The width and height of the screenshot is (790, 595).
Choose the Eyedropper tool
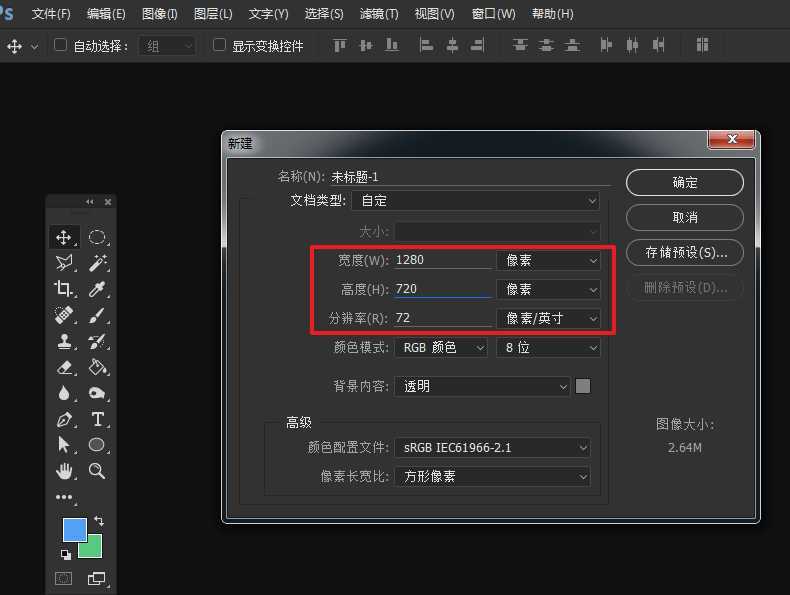pos(98,289)
